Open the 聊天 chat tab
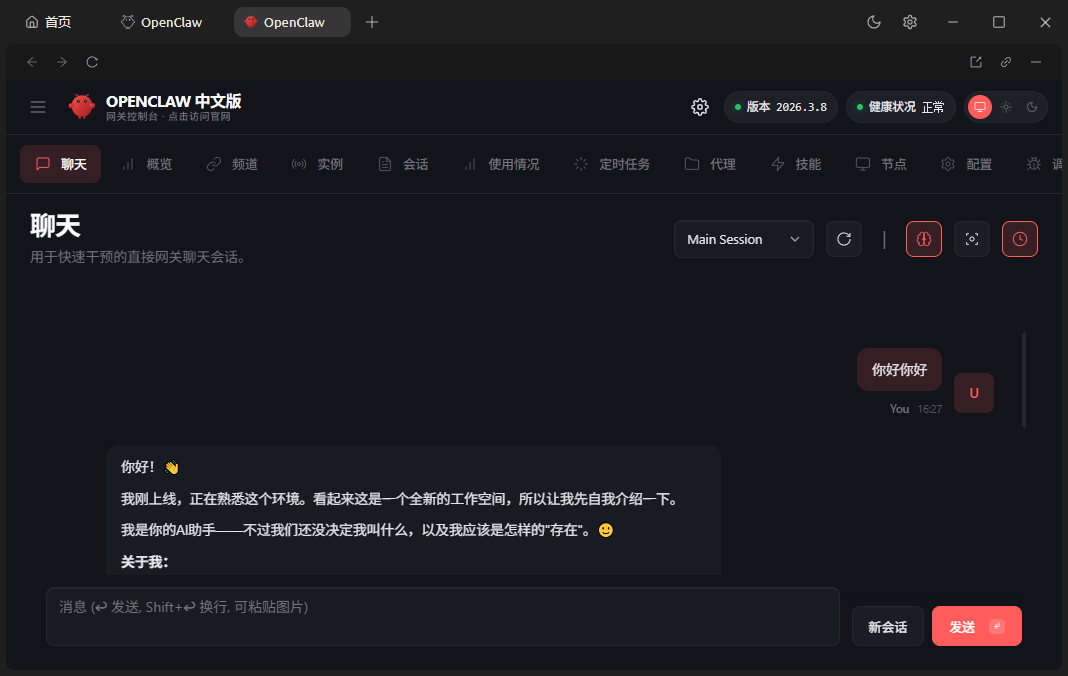The width and height of the screenshot is (1068, 676). [61, 164]
